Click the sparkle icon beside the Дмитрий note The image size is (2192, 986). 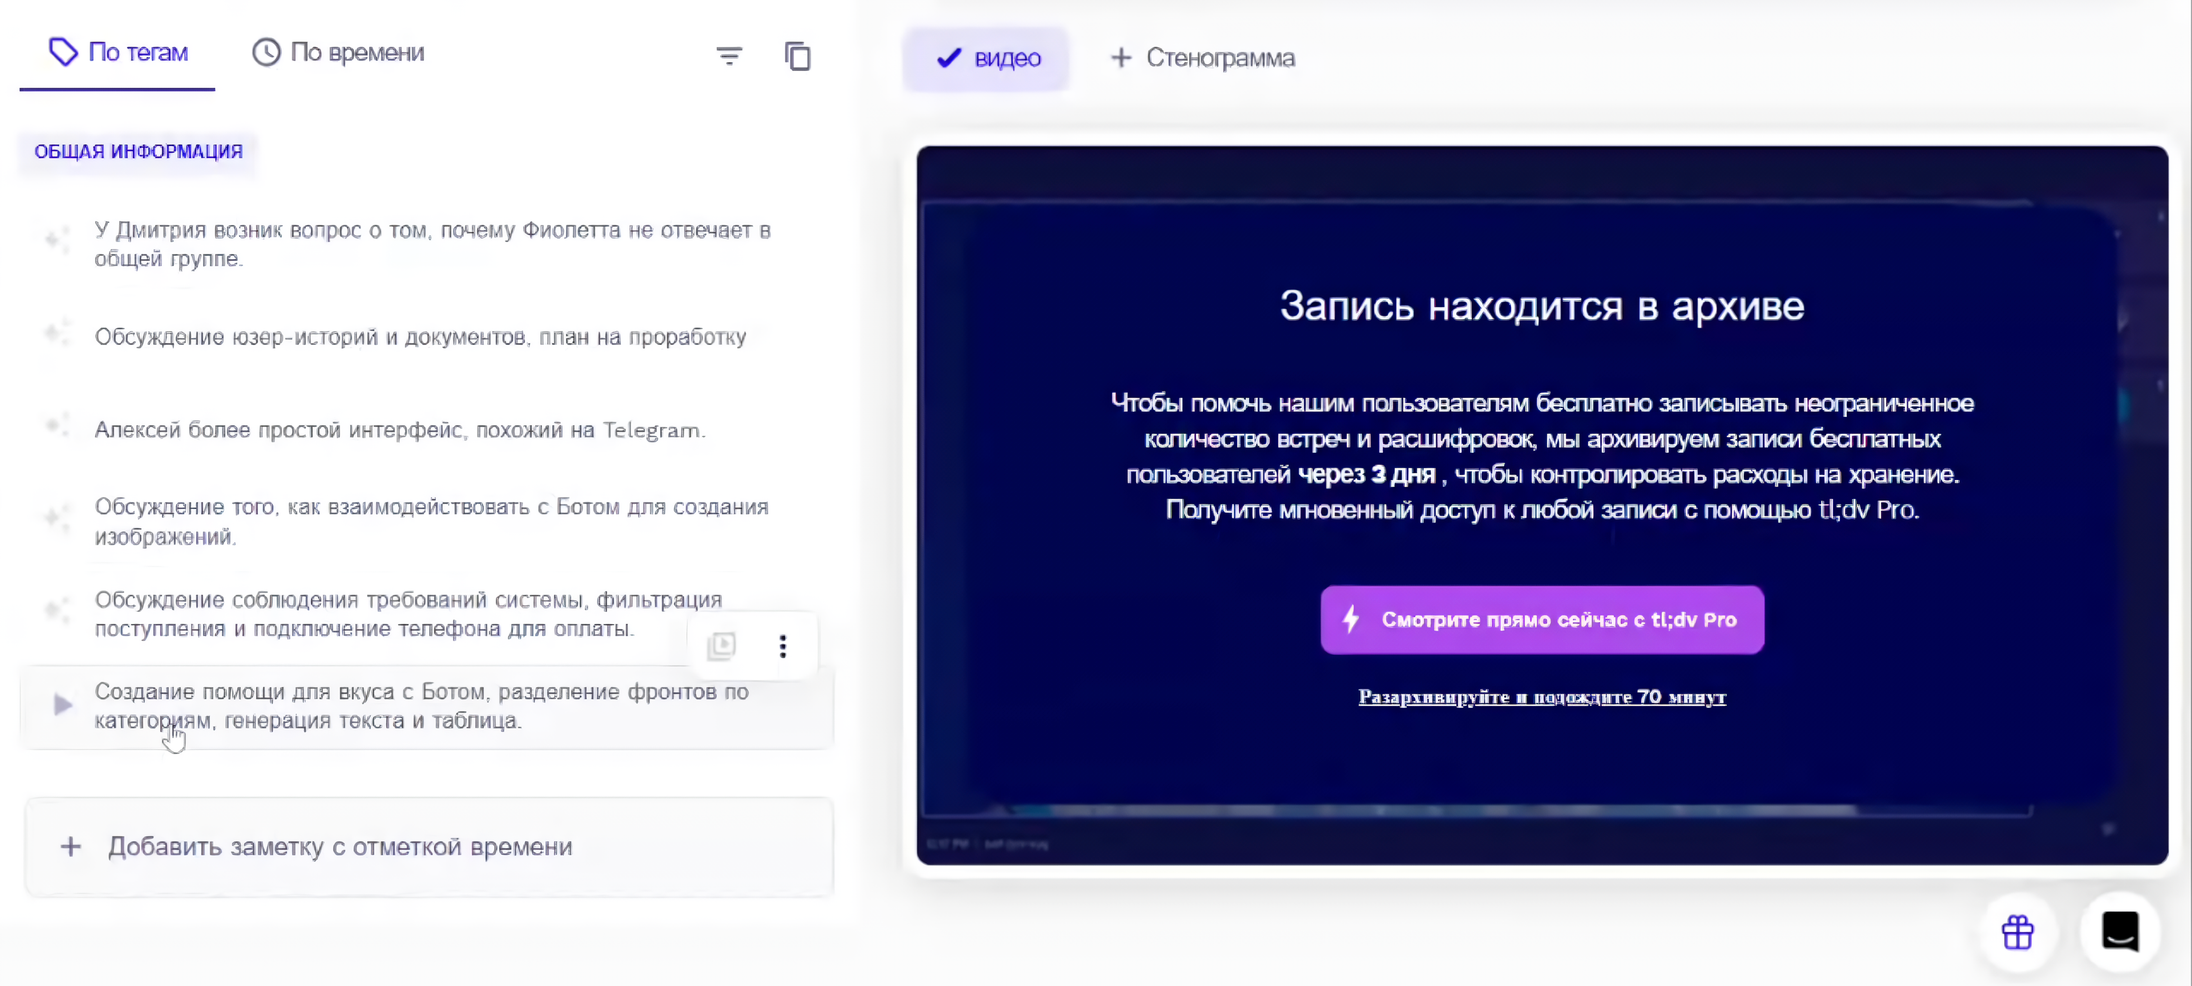57,239
